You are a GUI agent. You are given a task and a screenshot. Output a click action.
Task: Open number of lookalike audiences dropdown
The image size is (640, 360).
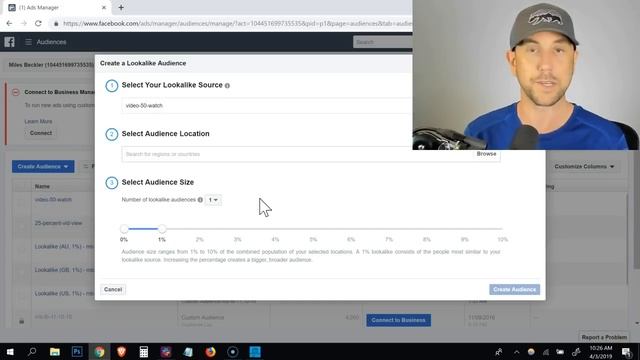point(213,200)
